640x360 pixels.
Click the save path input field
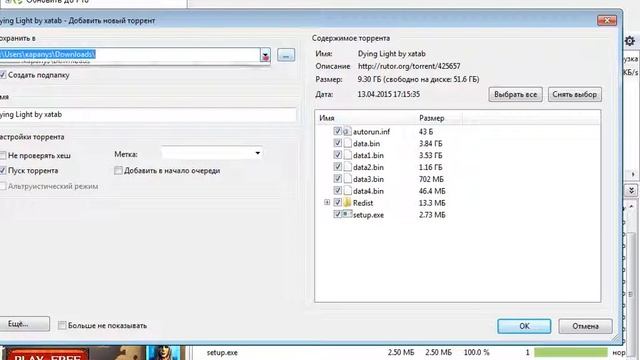pyautogui.click(x=130, y=55)
